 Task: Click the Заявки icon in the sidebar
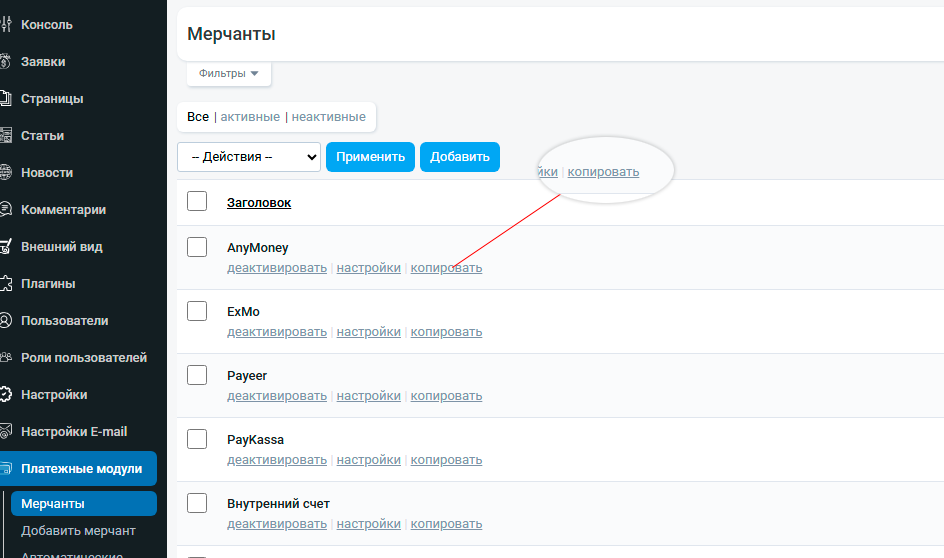[5, 61]
